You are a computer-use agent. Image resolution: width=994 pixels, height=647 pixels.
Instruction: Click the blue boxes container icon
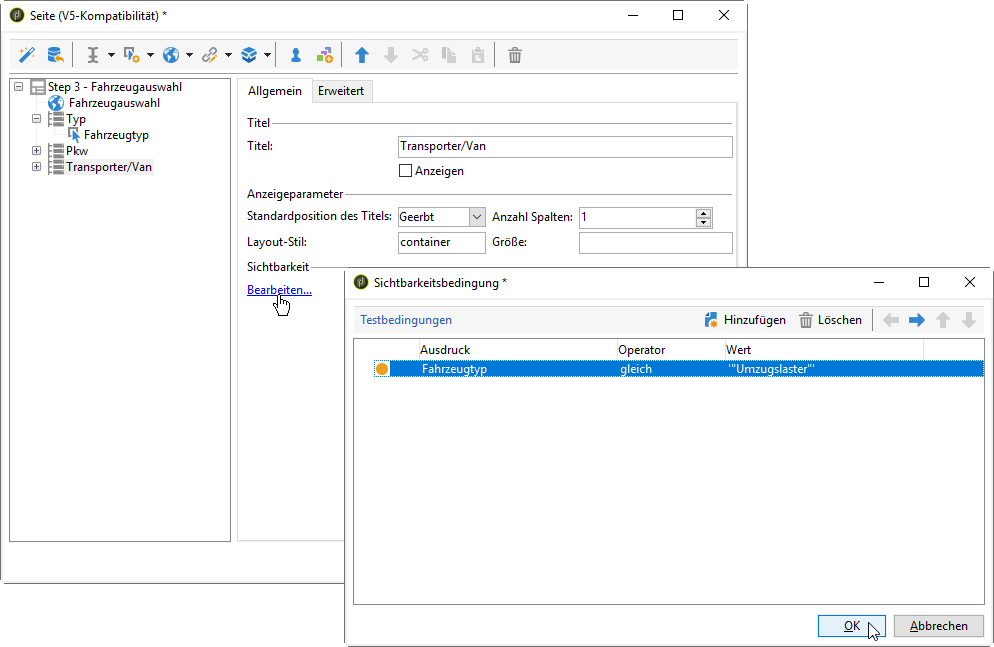tap(248, 55)
